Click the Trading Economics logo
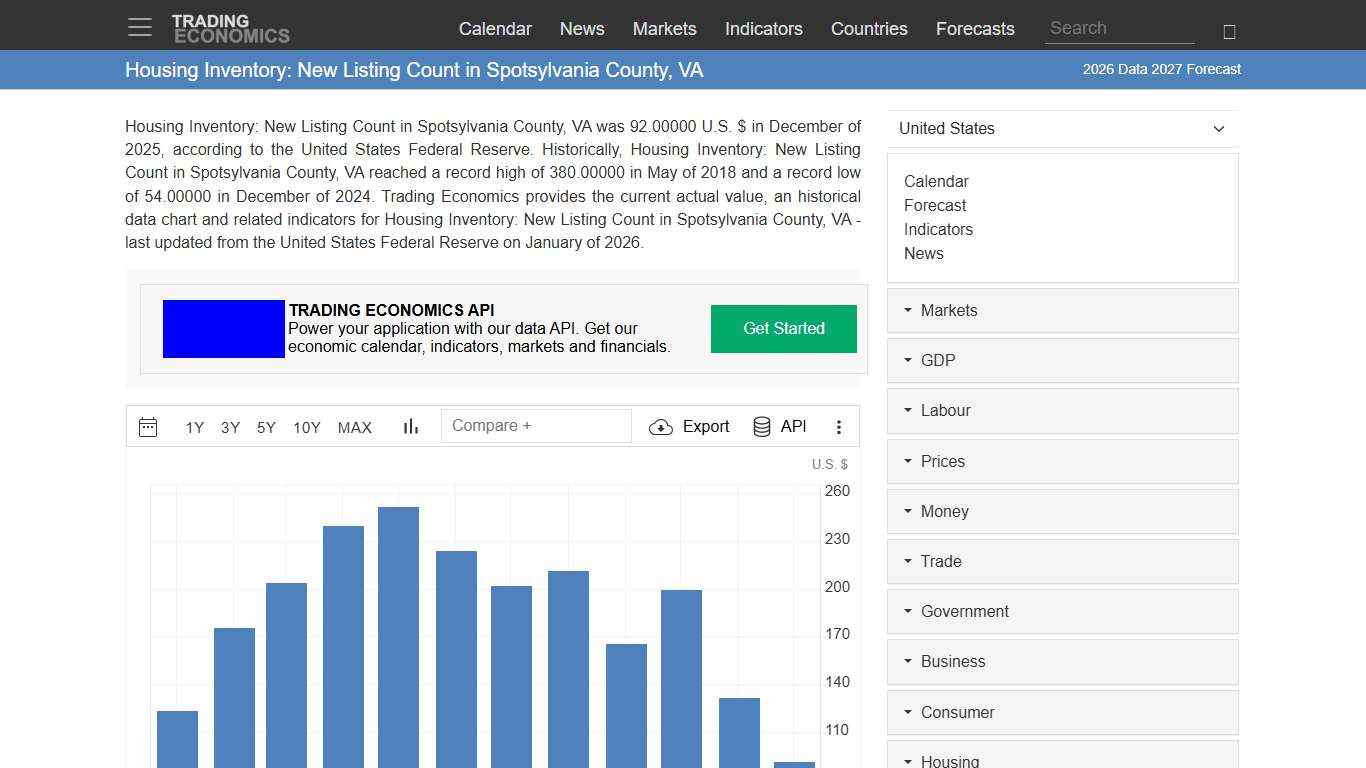Image resolution: width=1366 pixels, height=768 pixels. (x=231, y=26)
